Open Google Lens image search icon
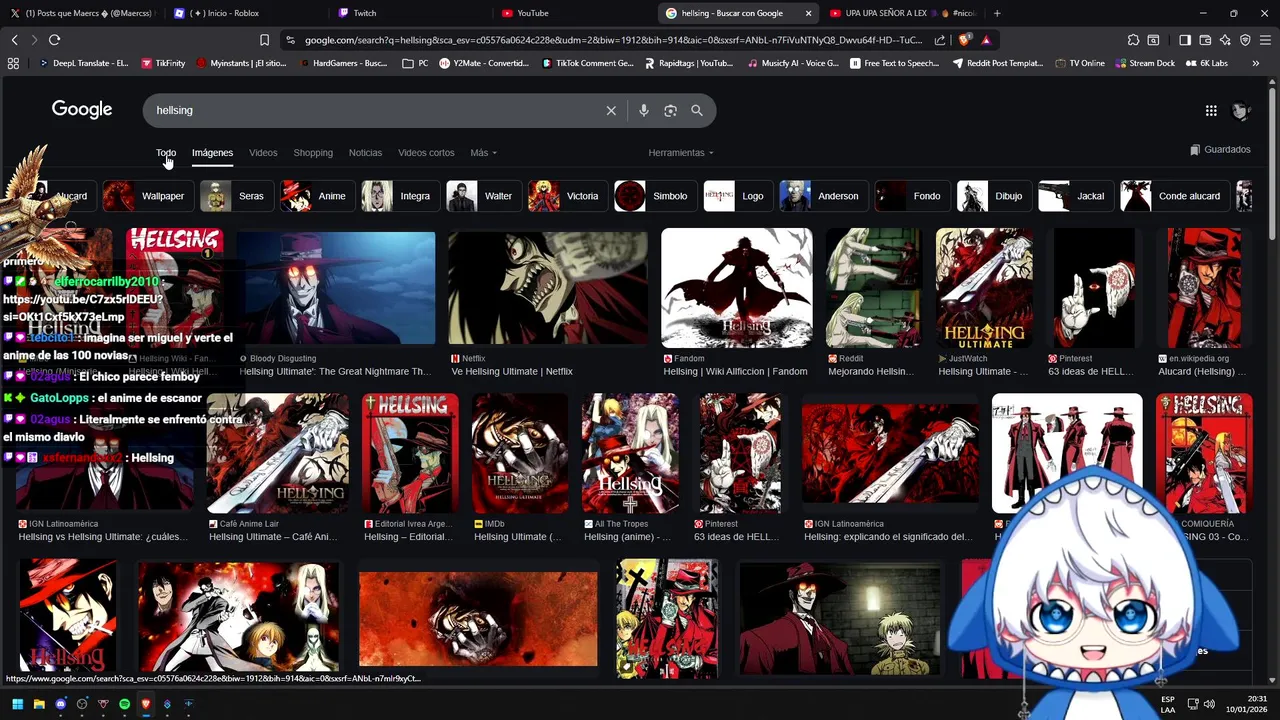 click(x=670, y=111)
